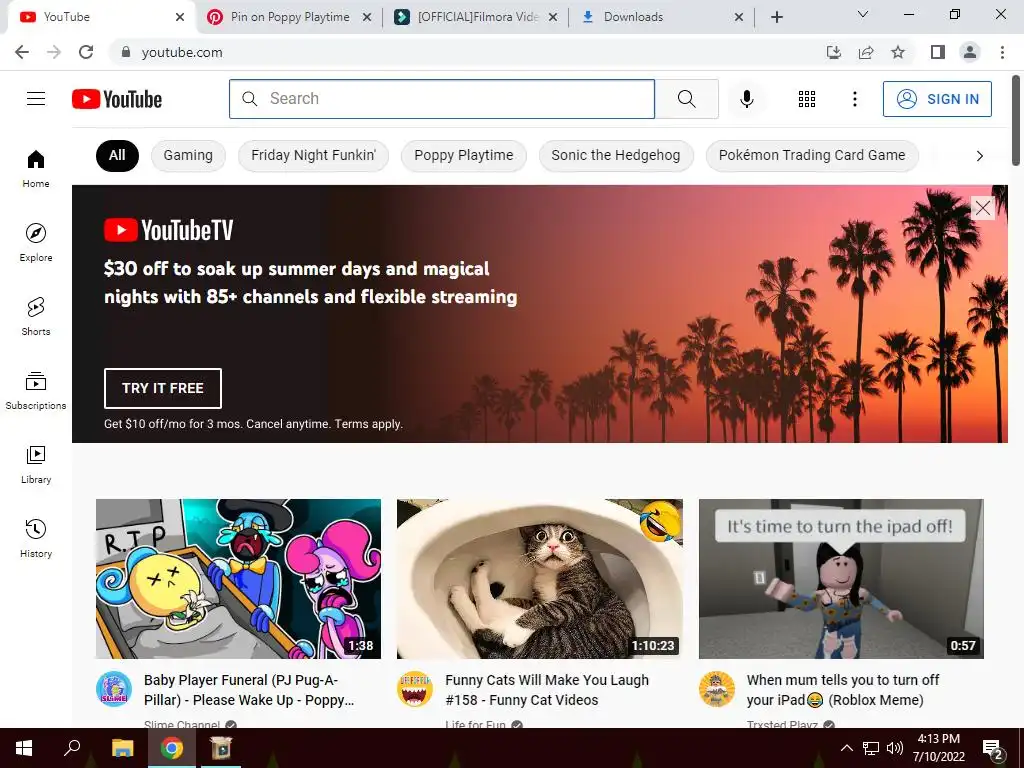Open Subscriptions in sidebar

pyautogui.click(x=36, y=390)
